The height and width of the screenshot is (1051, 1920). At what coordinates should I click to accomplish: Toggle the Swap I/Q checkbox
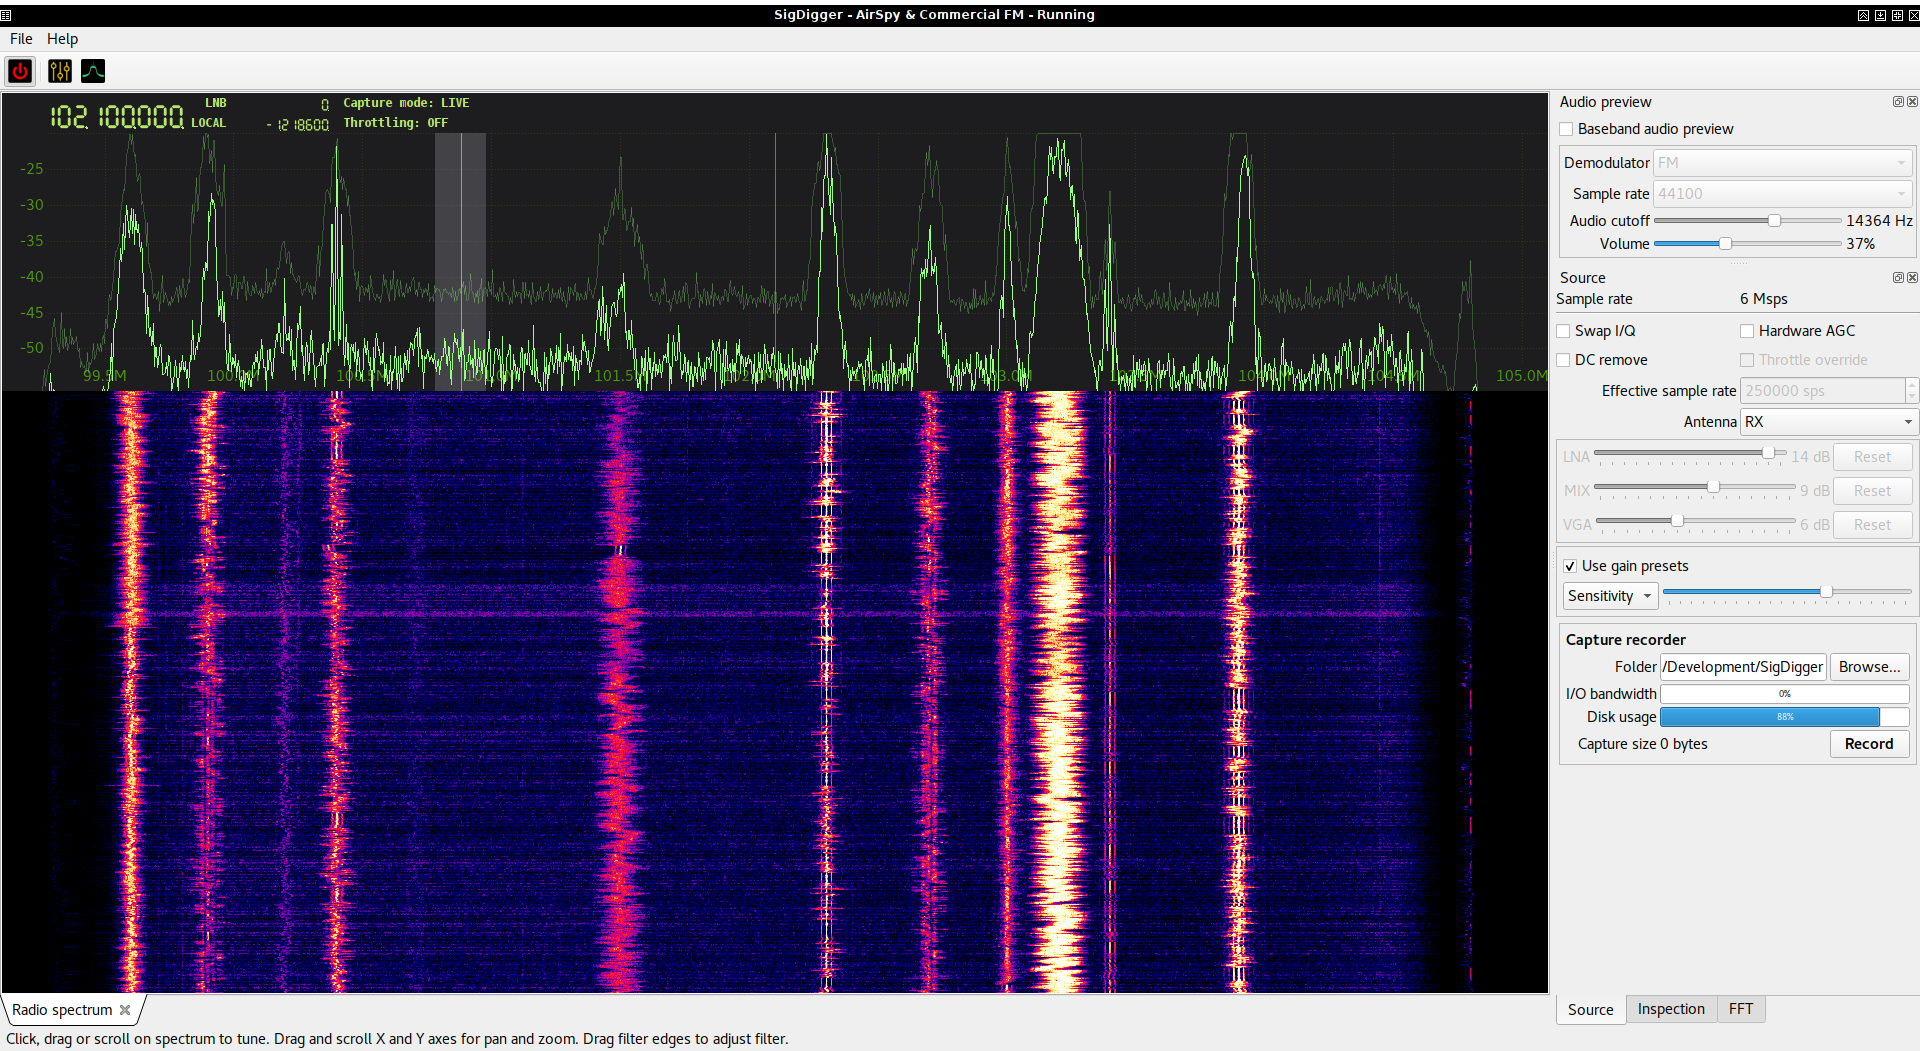point(1563,331)
